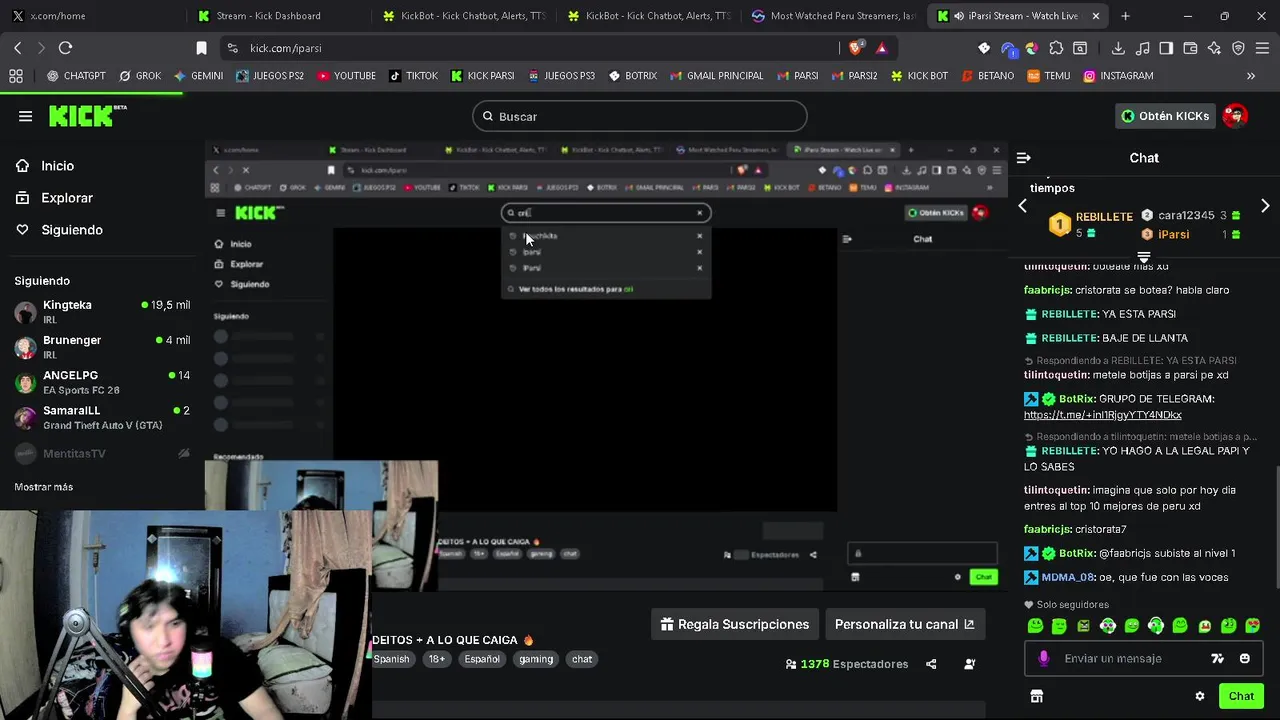Open the emoji picker smiley
The height and width of the screenshot is (720, 1280).
pos(1244,658)
